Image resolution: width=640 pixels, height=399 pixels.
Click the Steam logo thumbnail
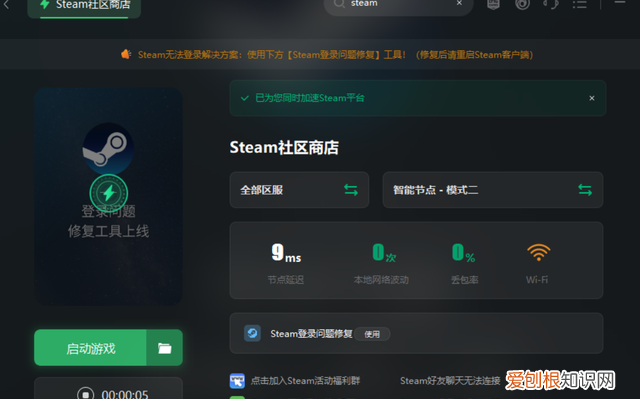(x=108, y=149)
